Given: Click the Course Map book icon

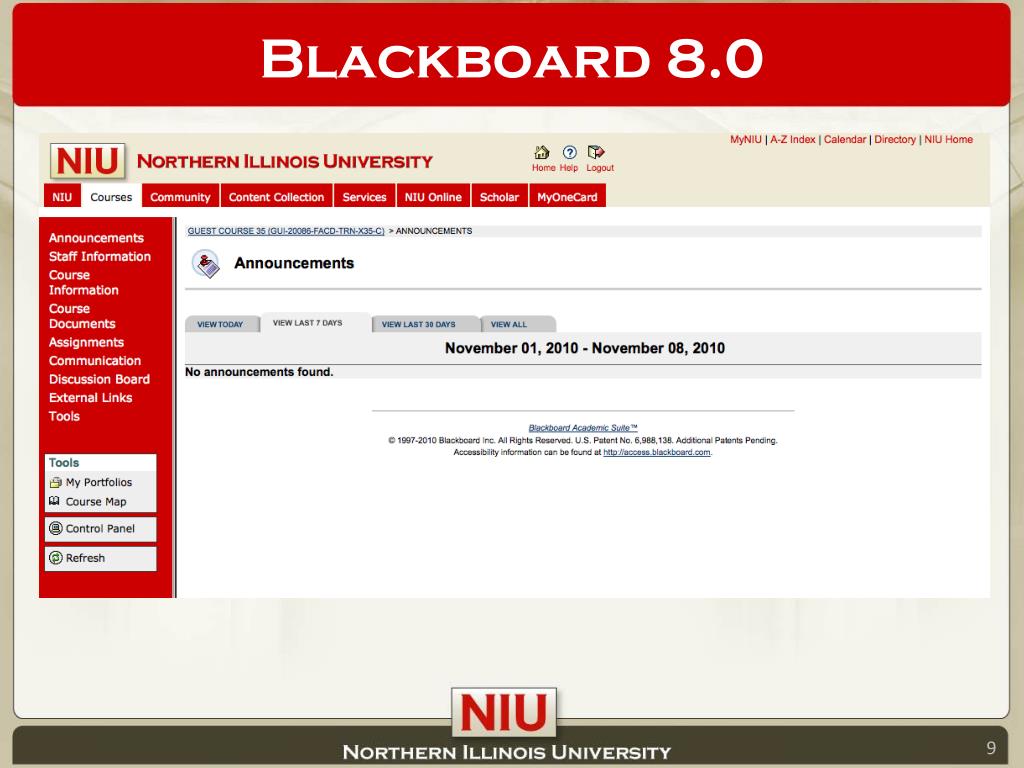Looking at the screenshot, I should click(x=55, y=502).
